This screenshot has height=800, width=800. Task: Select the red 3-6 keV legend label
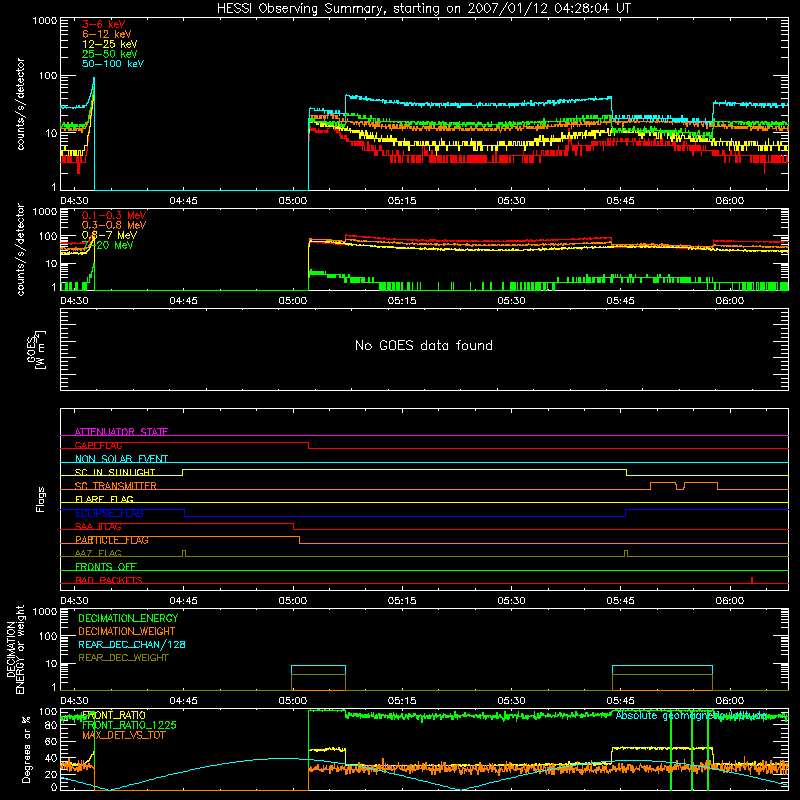click(104, 24)
